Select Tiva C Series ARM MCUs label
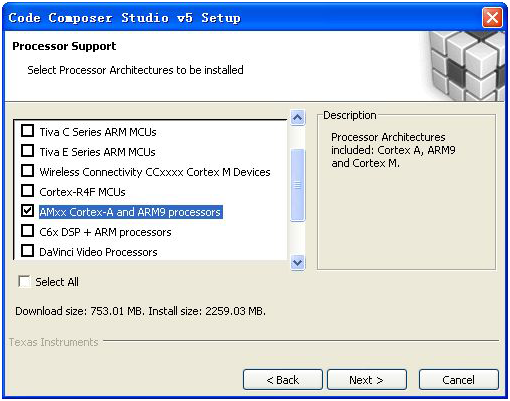Image resolution: width=510 pixels, height=401 pixels. point(98,132)
